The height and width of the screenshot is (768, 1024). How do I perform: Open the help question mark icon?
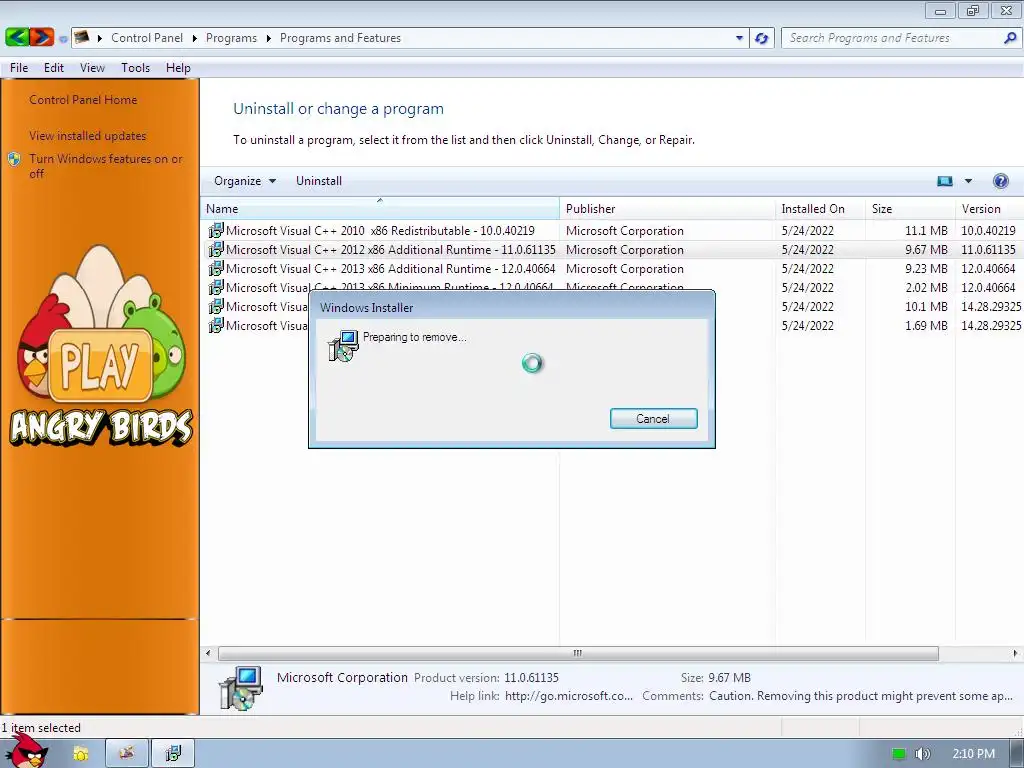1000,181
